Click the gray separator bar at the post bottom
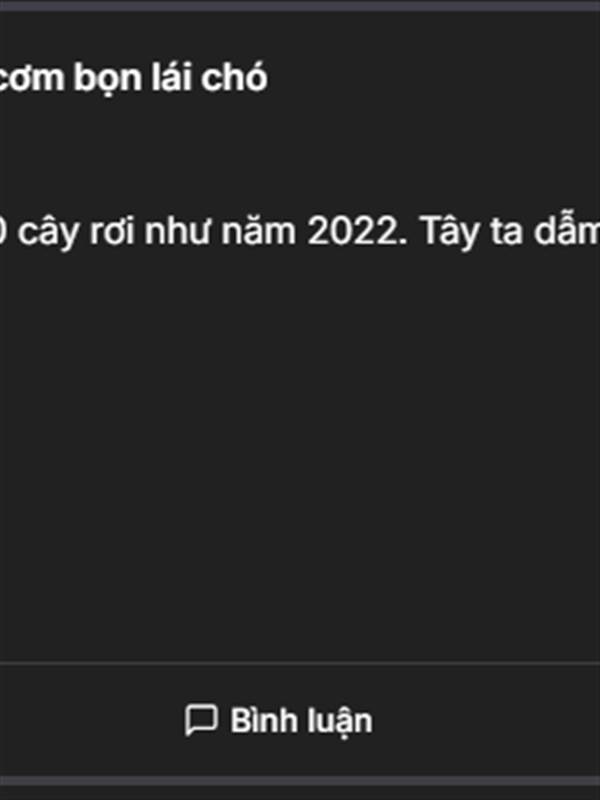 tap(300, 782)
